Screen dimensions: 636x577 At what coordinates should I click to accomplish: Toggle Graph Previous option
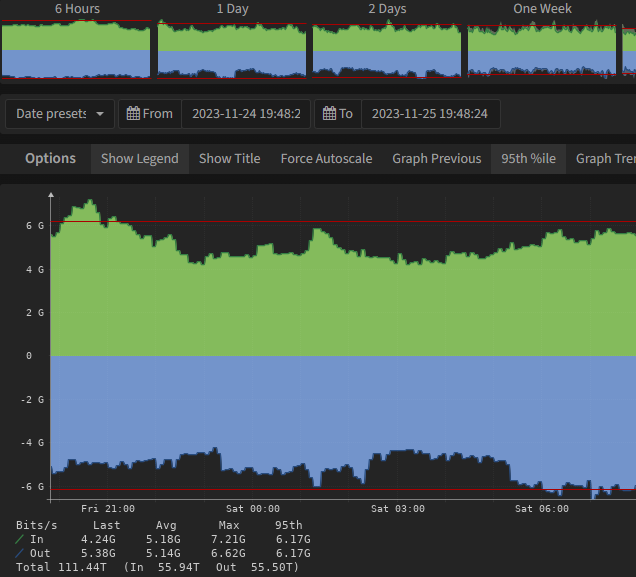[x=436, y=158]
